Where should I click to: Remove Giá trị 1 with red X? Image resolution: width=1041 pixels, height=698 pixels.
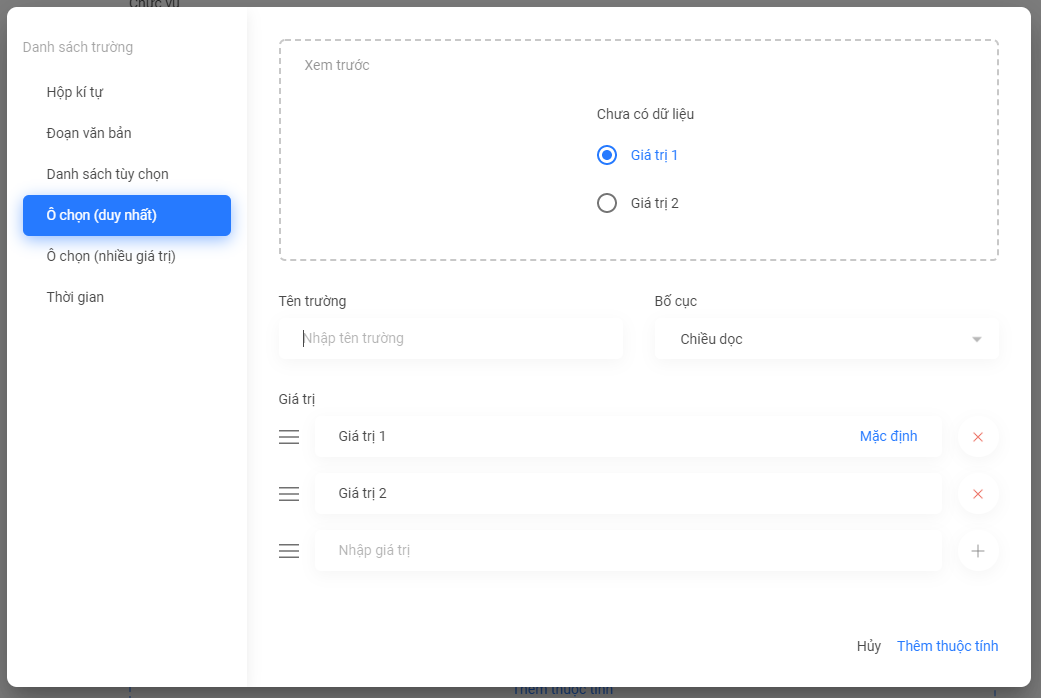click(977, 437)
